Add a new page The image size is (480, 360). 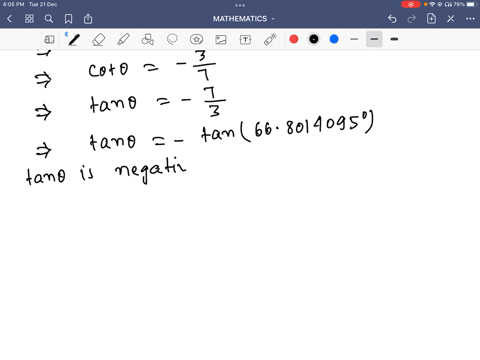[x=431, y=19]
